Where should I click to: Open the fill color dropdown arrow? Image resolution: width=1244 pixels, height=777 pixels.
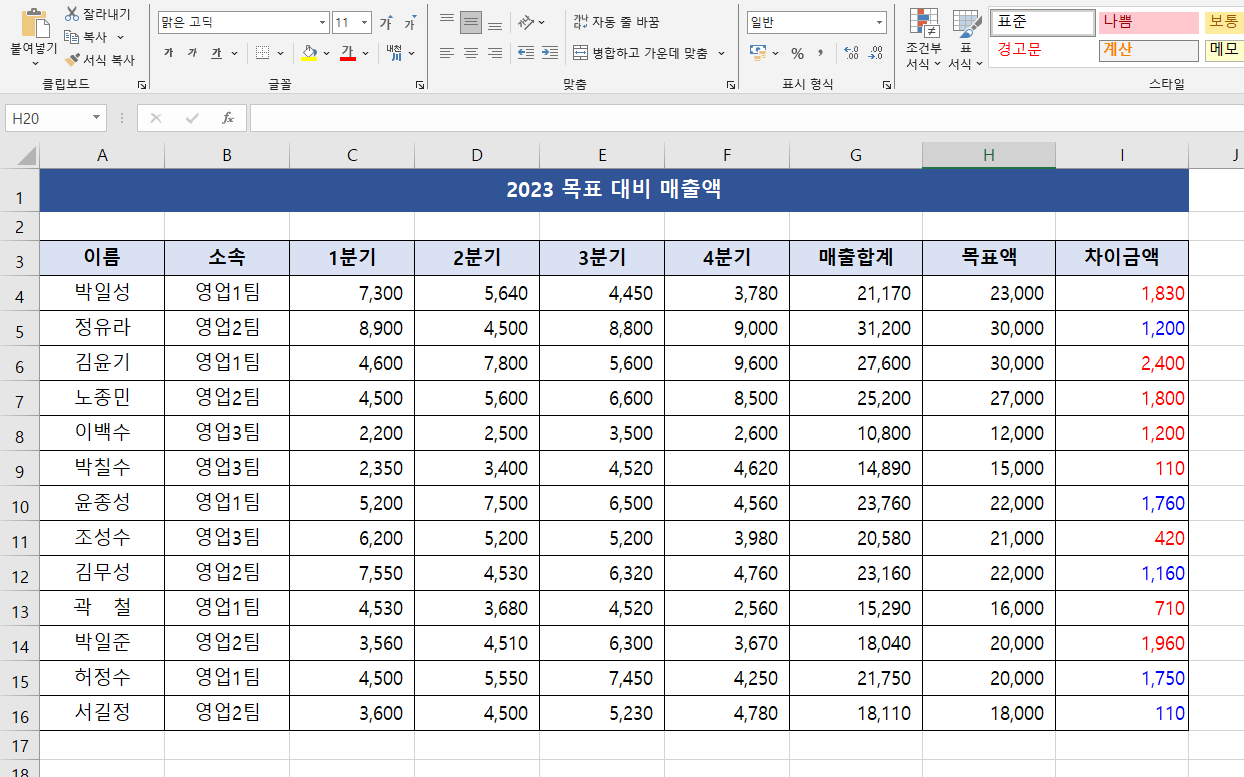326,53
